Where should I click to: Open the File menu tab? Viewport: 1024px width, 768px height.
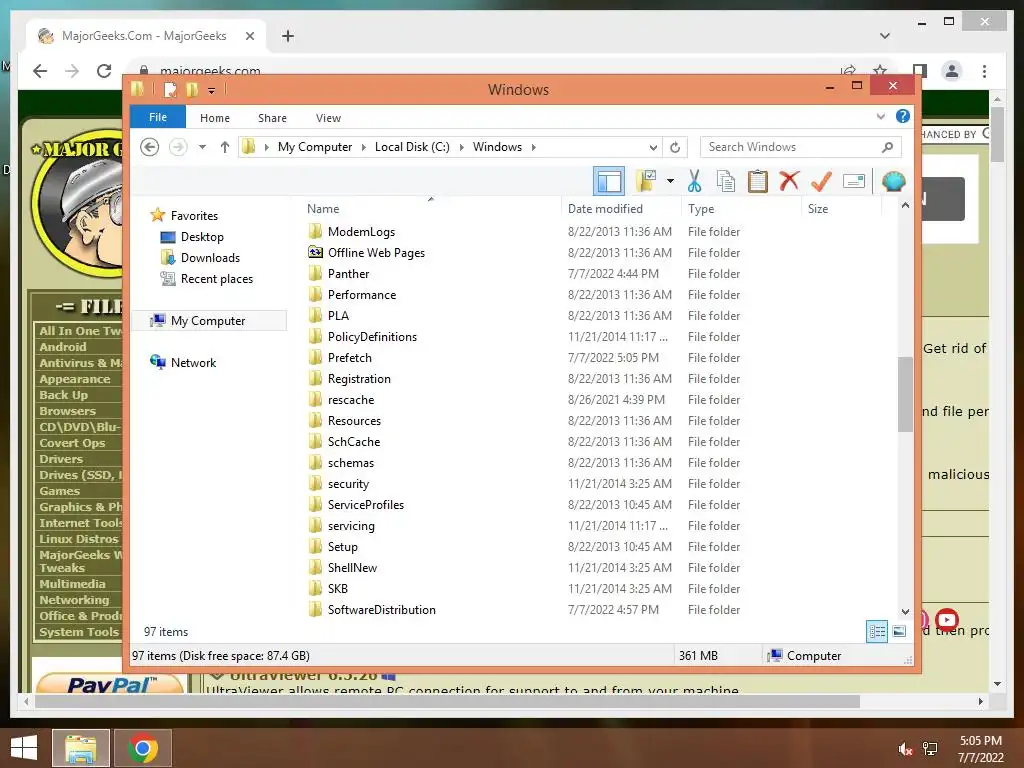click(158, 118)
